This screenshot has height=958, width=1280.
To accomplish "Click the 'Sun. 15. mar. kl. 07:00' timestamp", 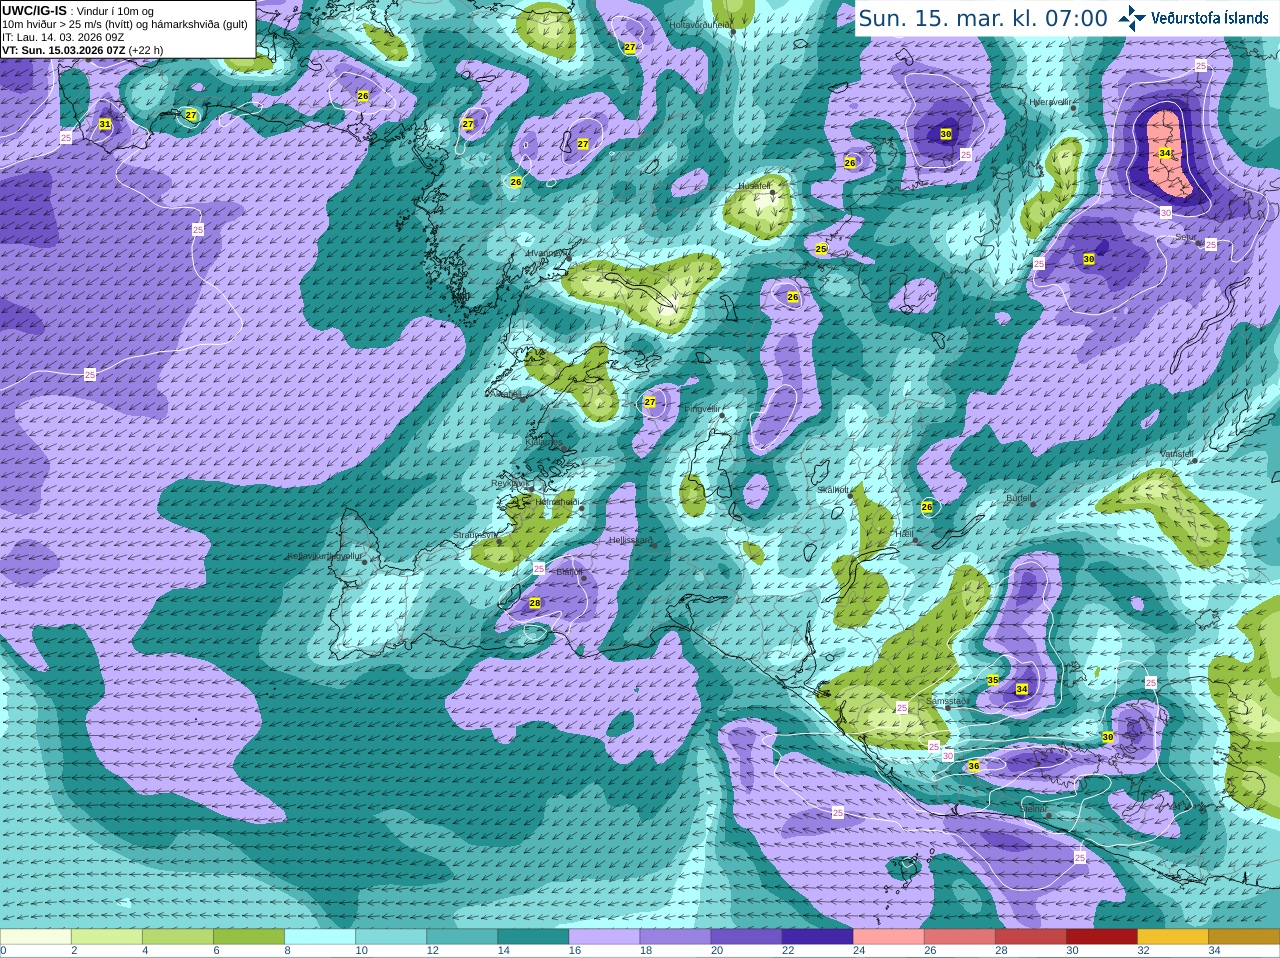I will point(983,18).
